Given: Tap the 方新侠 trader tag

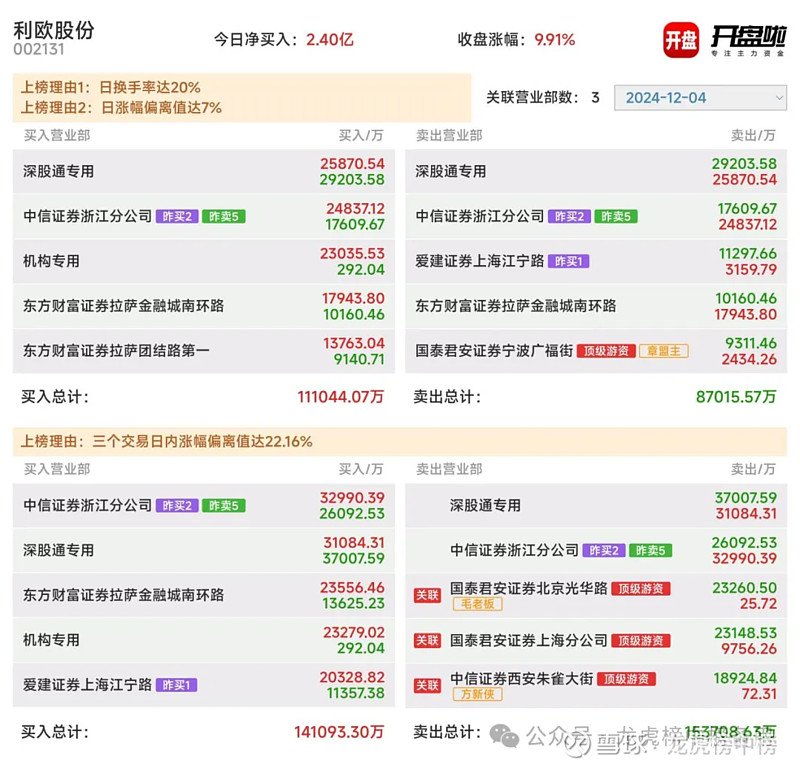Looking at the screenshot, I should (478, 694).
